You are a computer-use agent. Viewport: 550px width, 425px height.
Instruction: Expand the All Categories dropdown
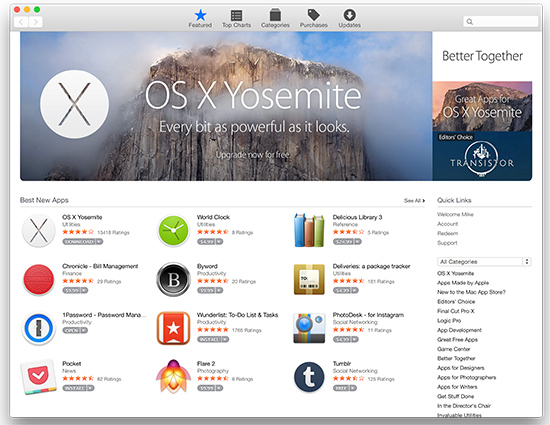click(x=484, y=262)
